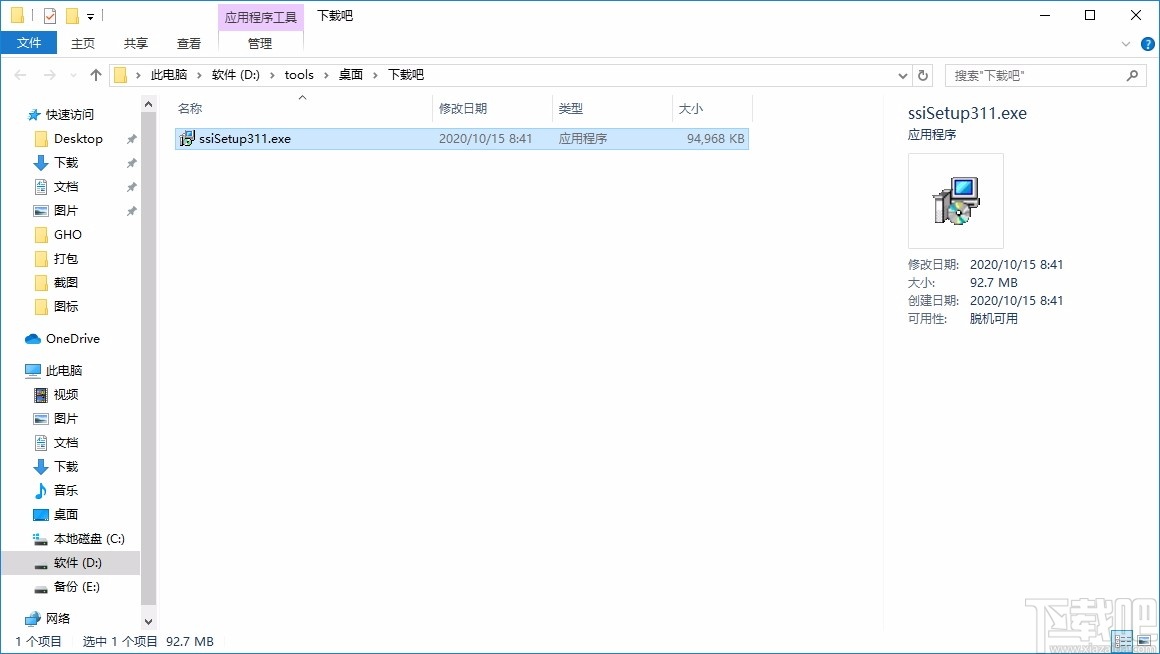The width and height of the screenshot is (1160, 654).
Task: Select the New folder quick access icon
Action: (x=70, y=15)
